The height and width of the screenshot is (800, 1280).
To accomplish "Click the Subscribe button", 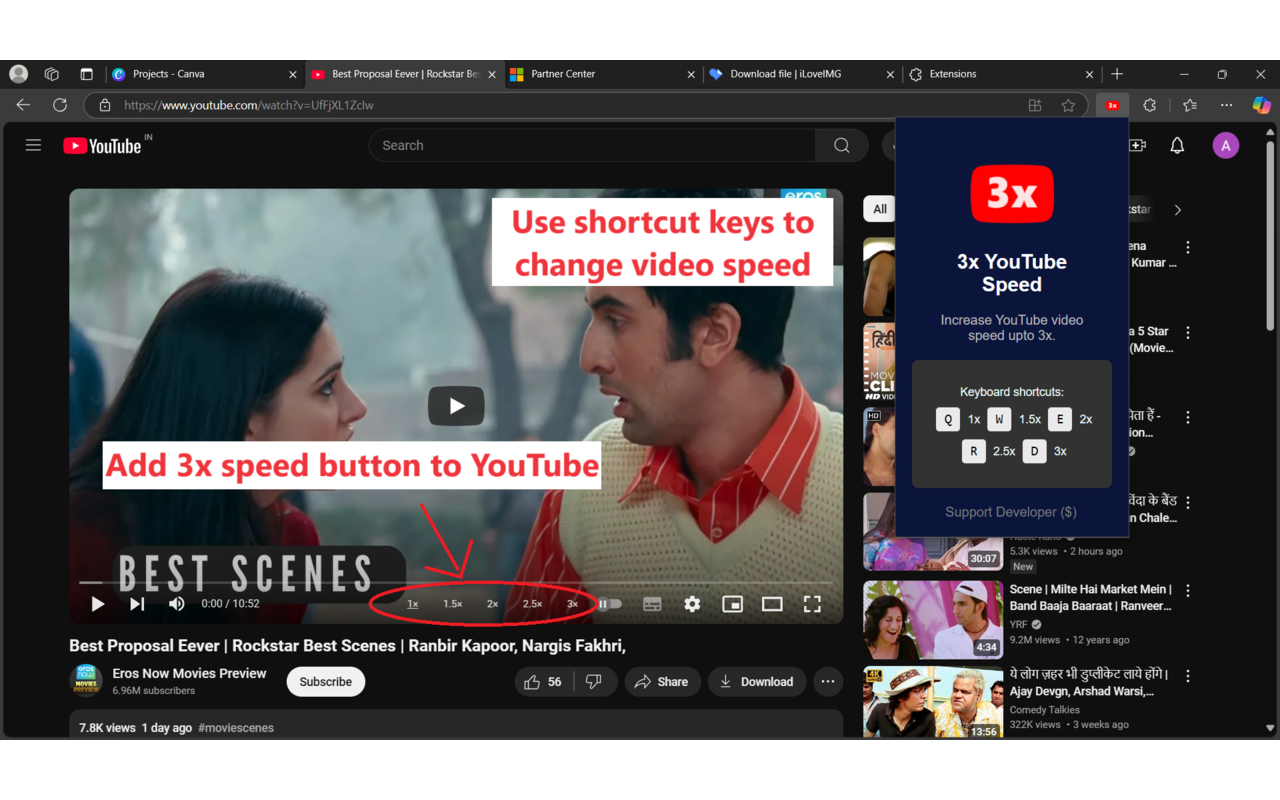I will [325, 681].
